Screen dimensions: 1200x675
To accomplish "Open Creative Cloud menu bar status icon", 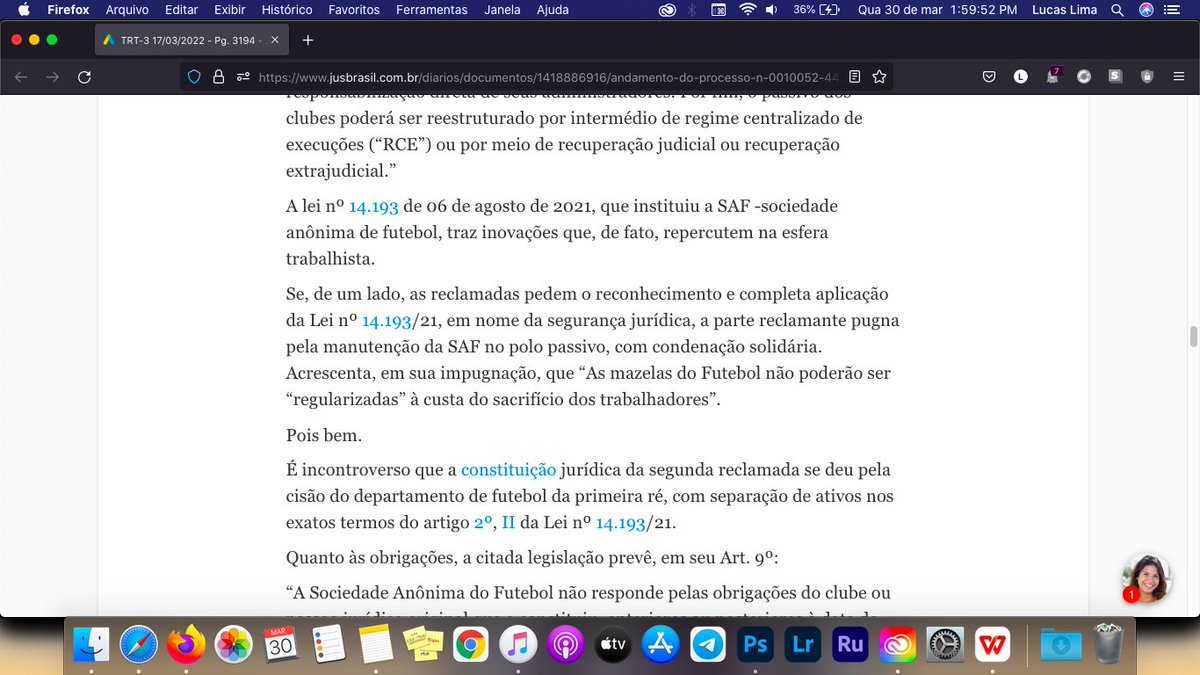I will coord(666,10).
